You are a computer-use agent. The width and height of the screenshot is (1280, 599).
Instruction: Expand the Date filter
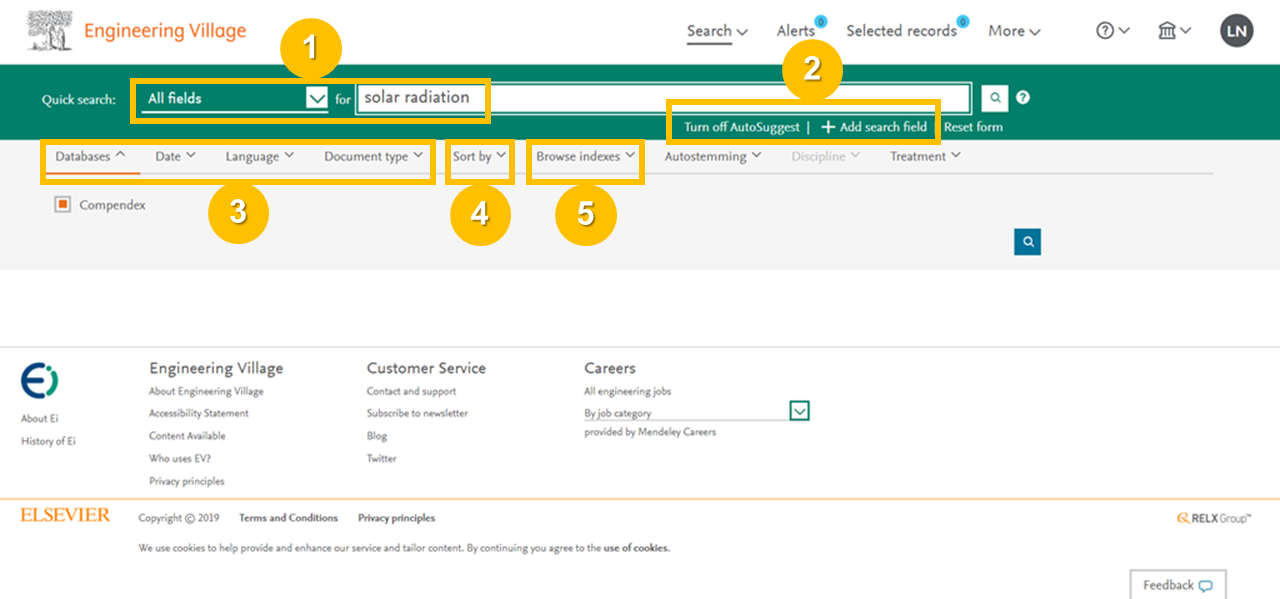coord(176,156)
